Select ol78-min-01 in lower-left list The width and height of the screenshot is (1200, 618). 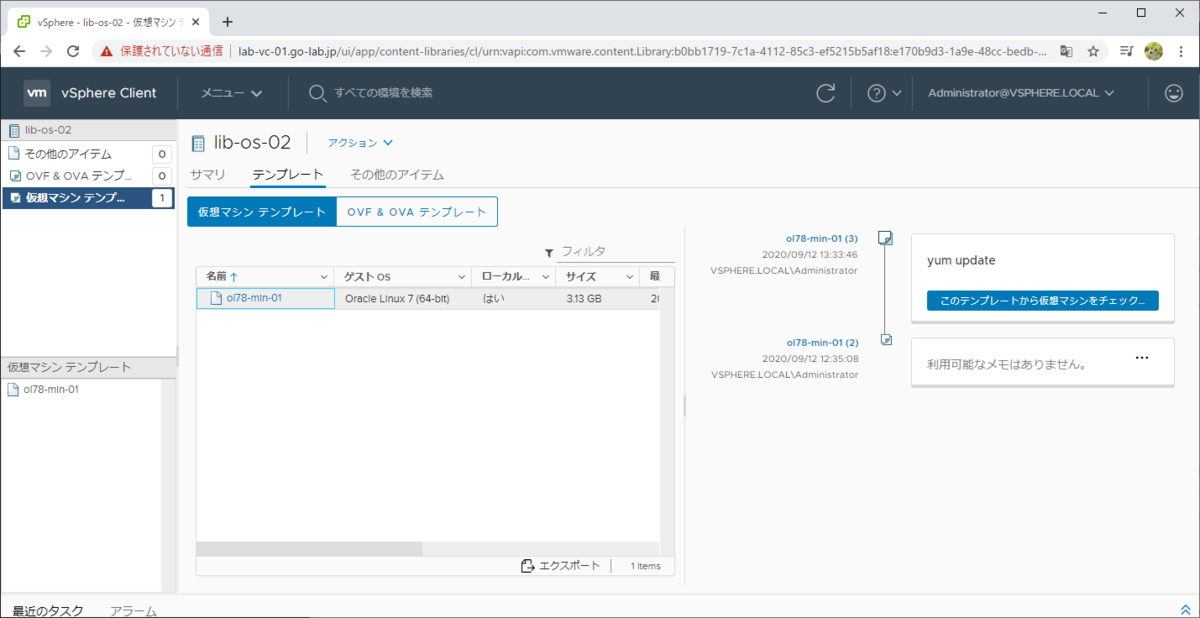click(50, 389)
